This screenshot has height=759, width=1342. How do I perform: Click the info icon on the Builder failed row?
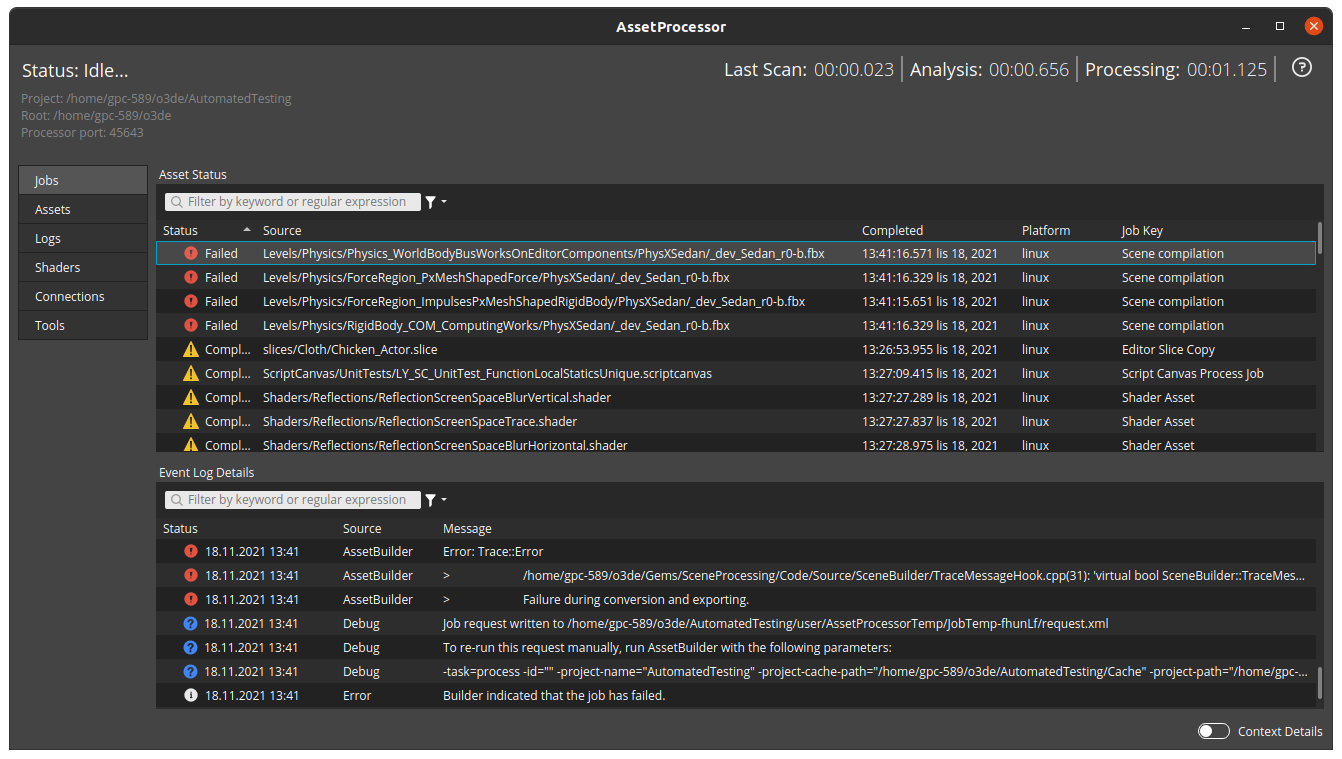[x=189, y=695]
